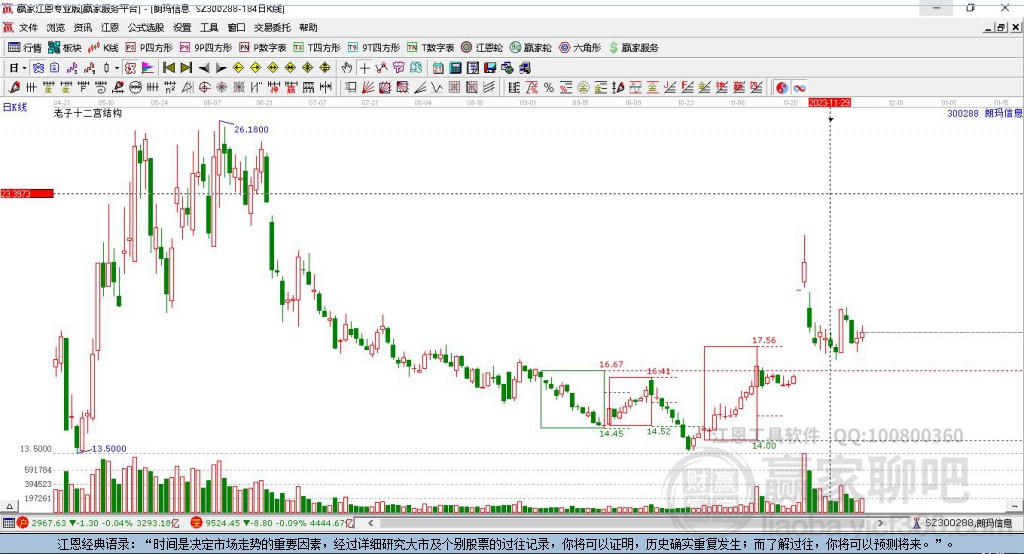Screen dimensions: 1024x554
Task: Click the volume panel minus button
Action: (x=1014, y=506)
